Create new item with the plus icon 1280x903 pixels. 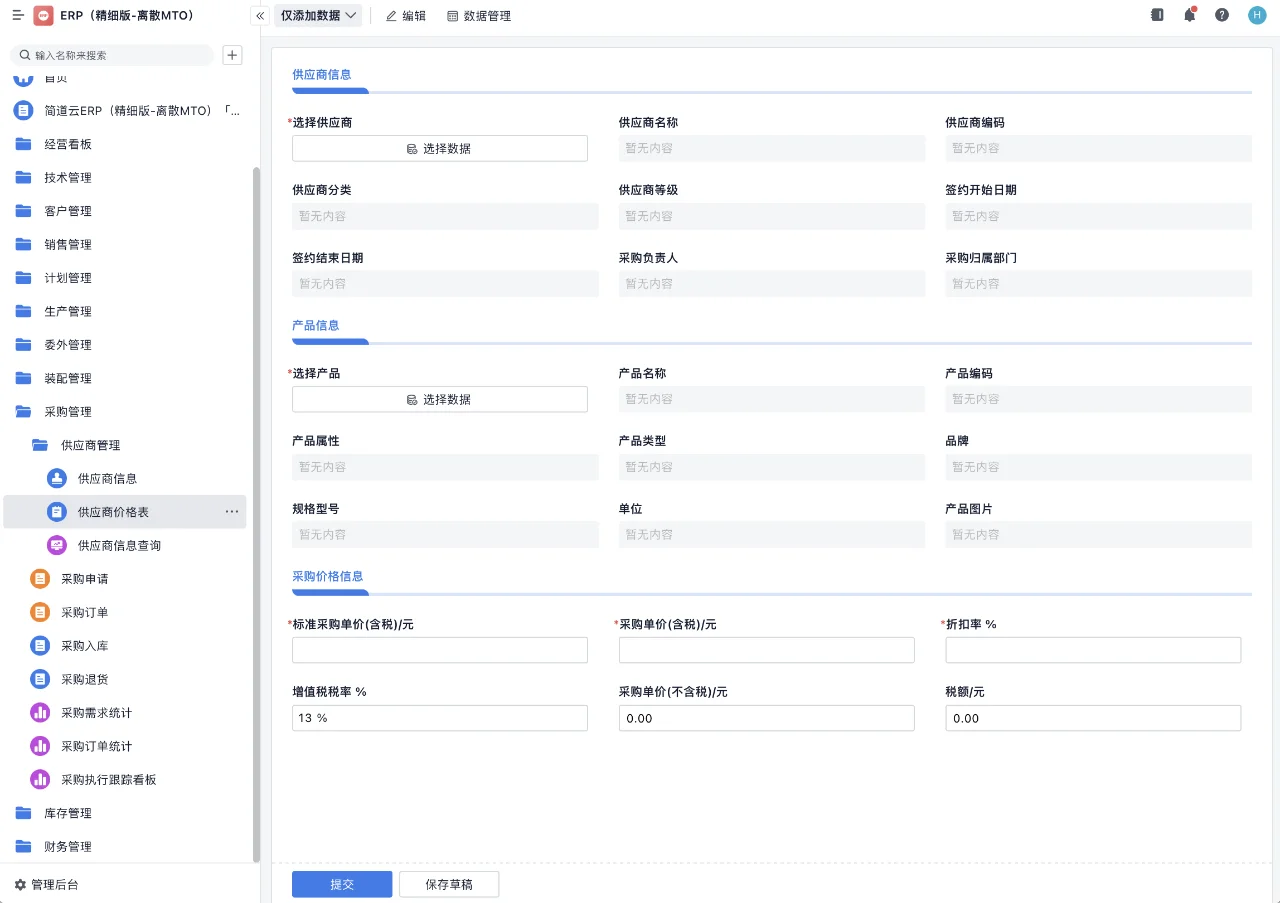(232, 54)
